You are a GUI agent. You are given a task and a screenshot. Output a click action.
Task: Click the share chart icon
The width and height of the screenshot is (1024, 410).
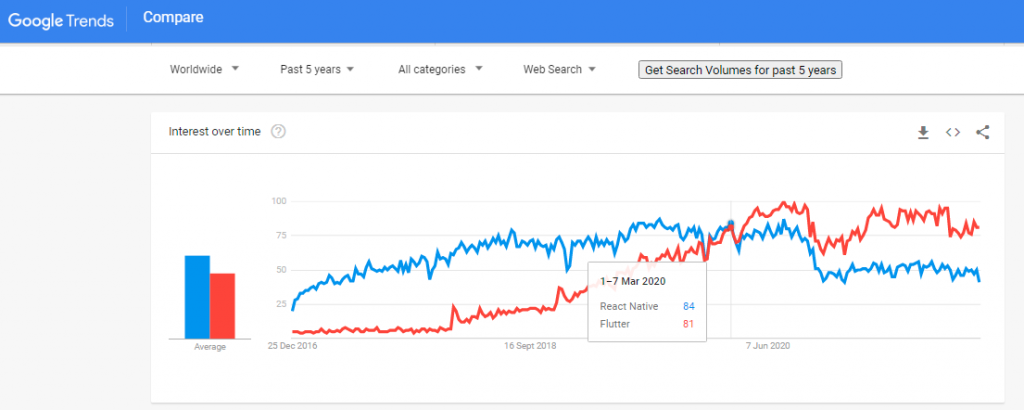click(x=983, y=133)
